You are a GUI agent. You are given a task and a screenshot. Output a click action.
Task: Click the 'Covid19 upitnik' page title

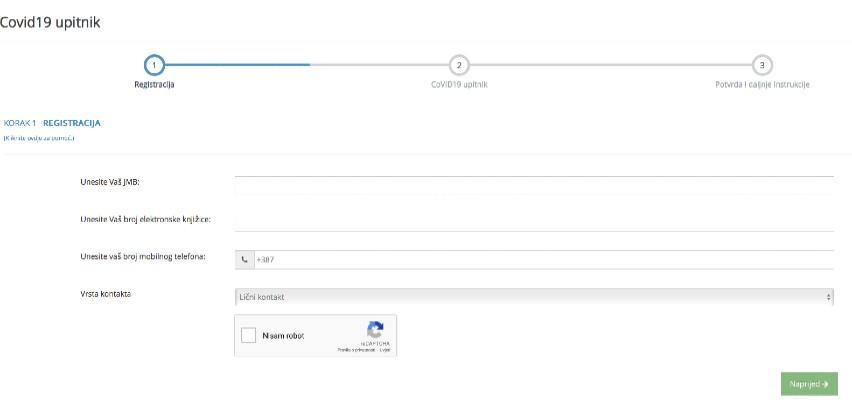[50, 21]
